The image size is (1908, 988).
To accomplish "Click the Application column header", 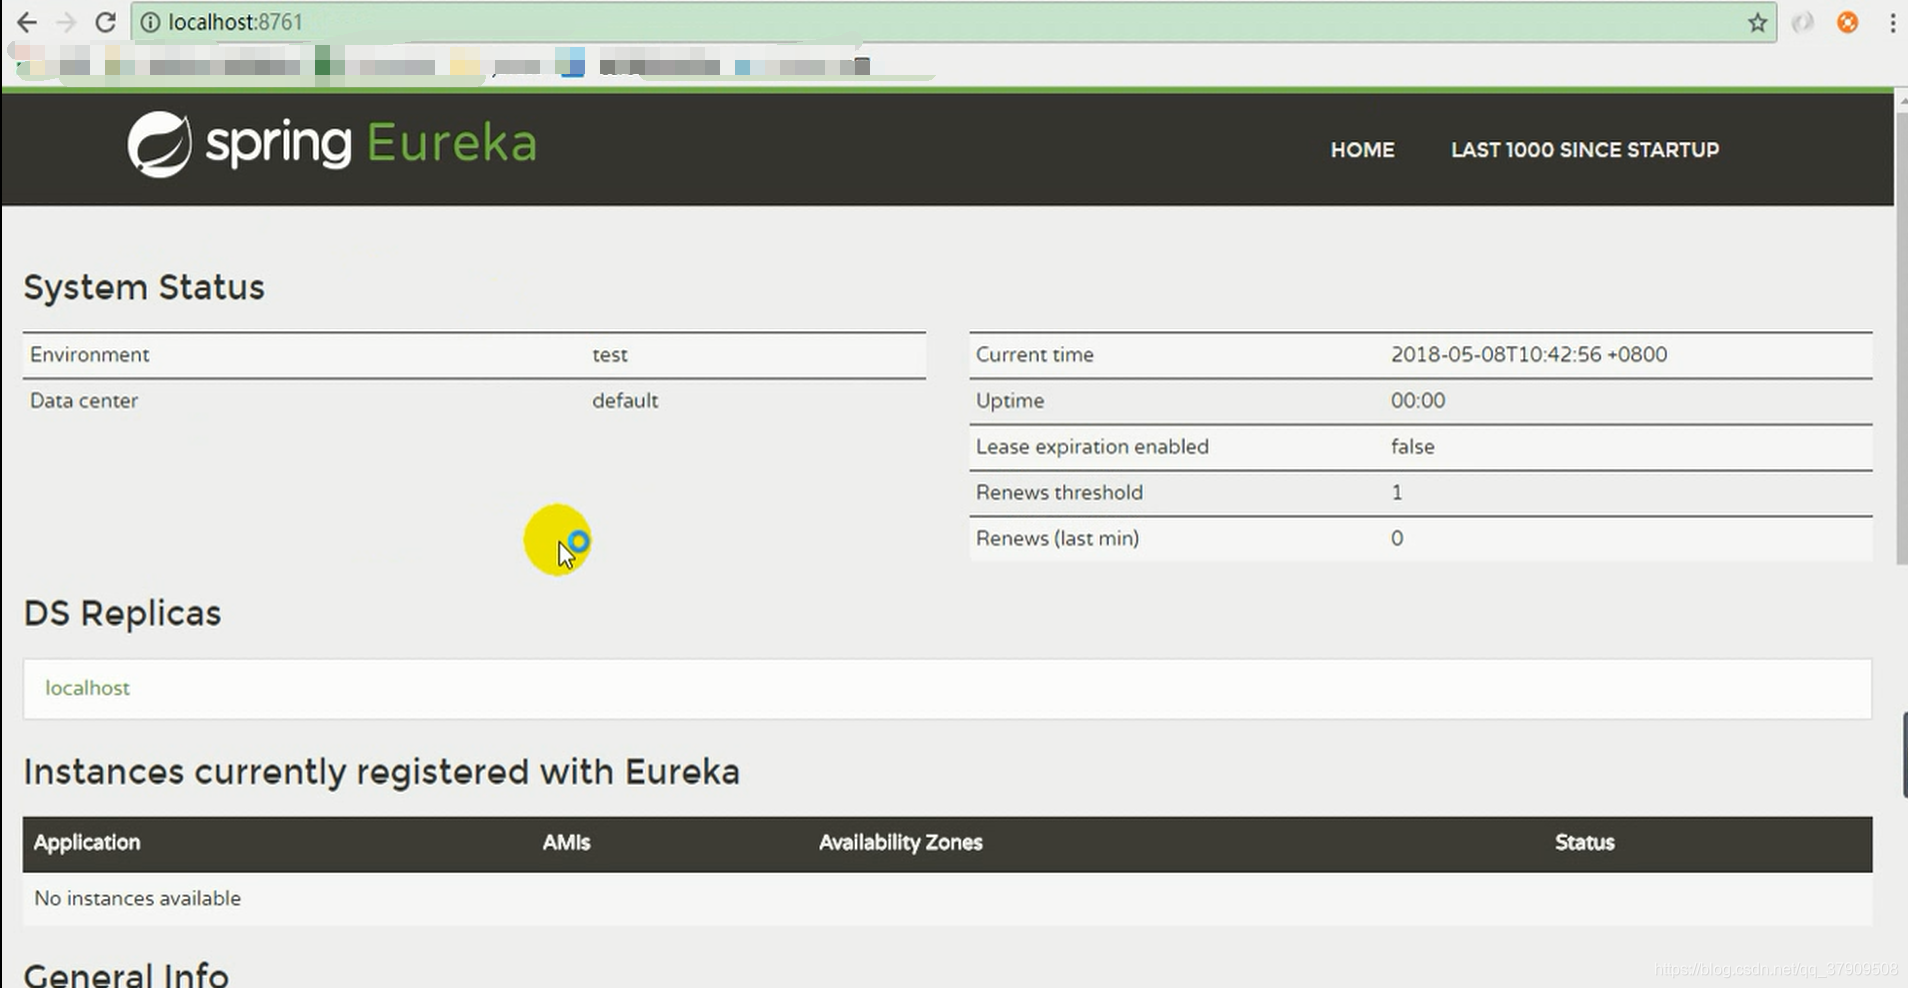I will pyautogui.click(x=87, y=842).
